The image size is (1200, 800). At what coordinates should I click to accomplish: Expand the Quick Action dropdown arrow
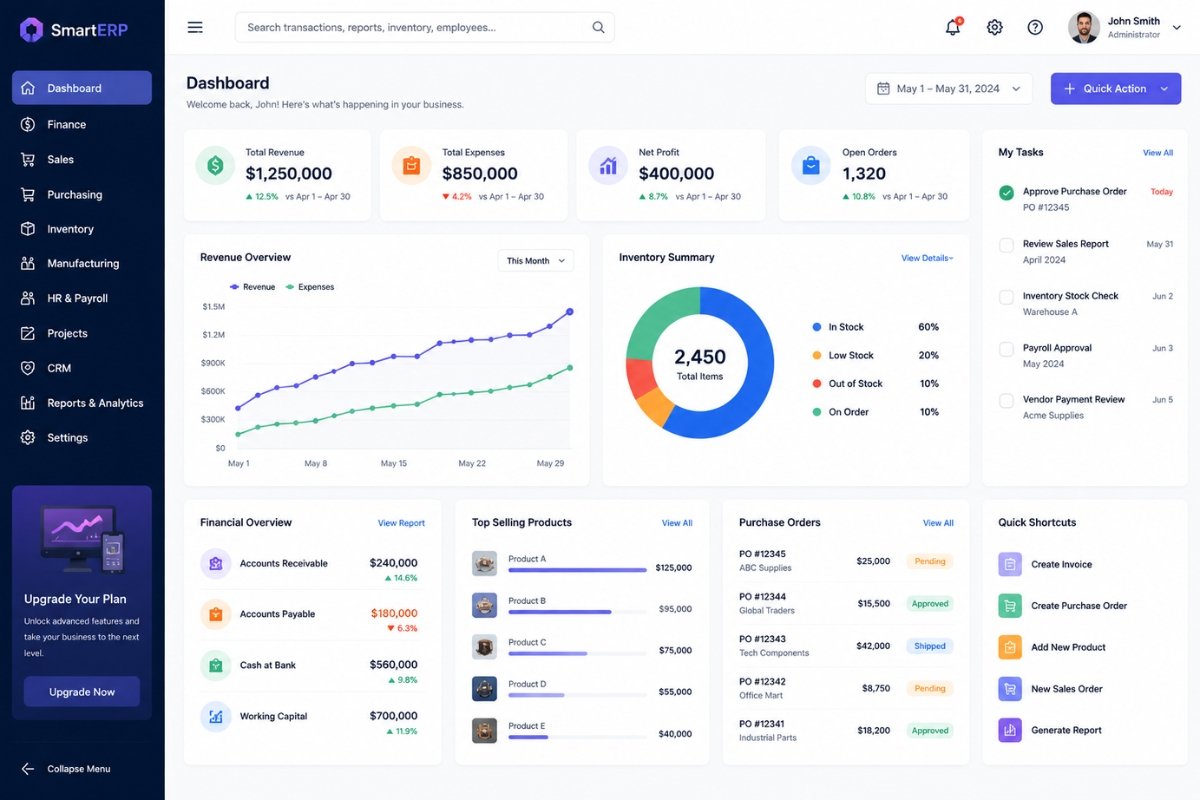tap(1164, 89)
